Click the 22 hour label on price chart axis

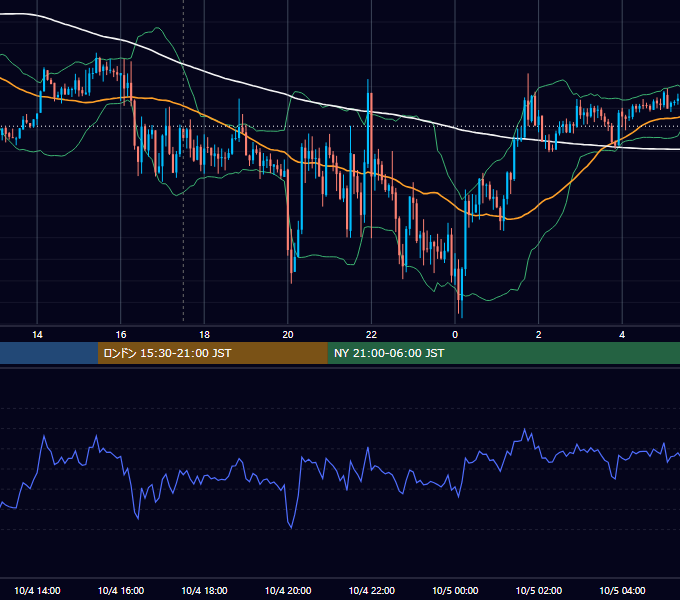(x=371, y=335)
